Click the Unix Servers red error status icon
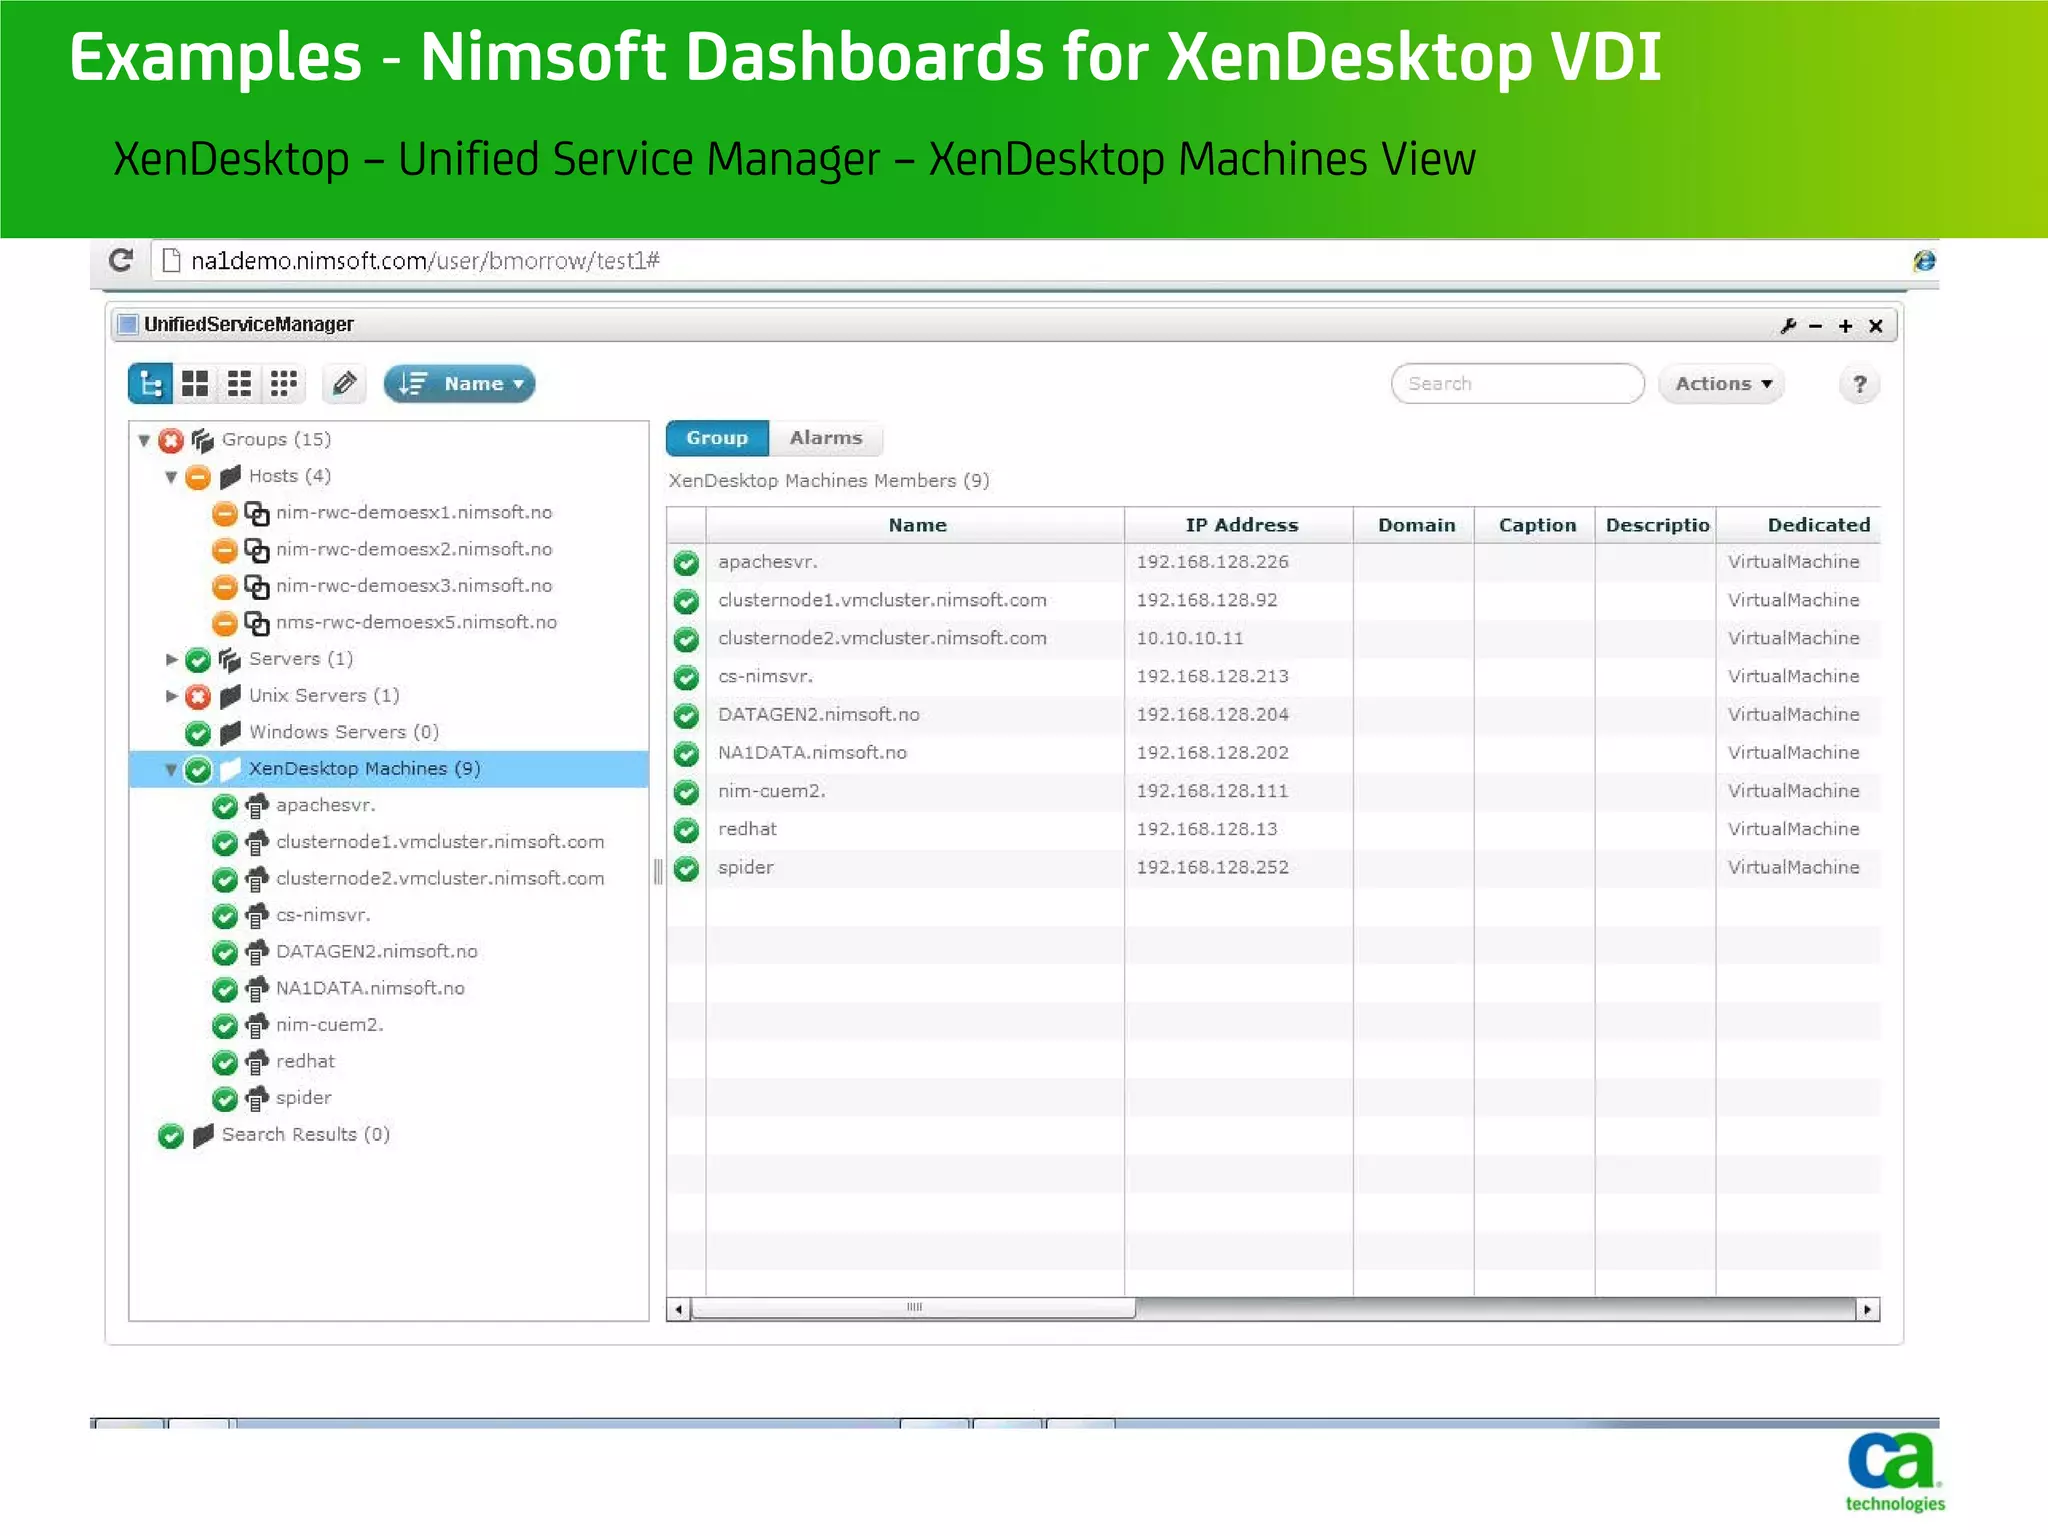Screen dimensions: 2048x1536 [x=198, y=697]
